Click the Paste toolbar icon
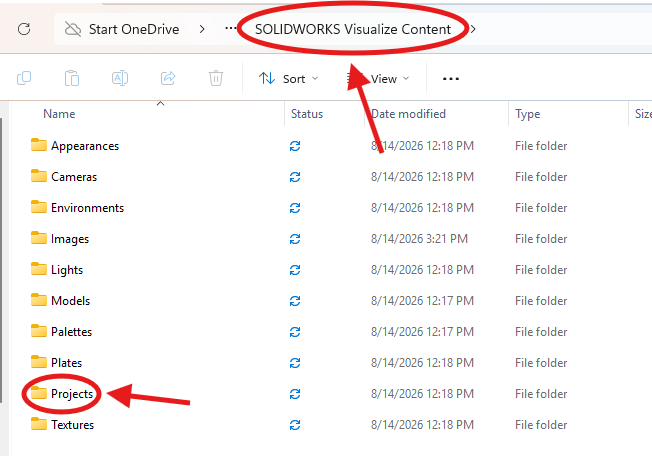 click(72, 78)
